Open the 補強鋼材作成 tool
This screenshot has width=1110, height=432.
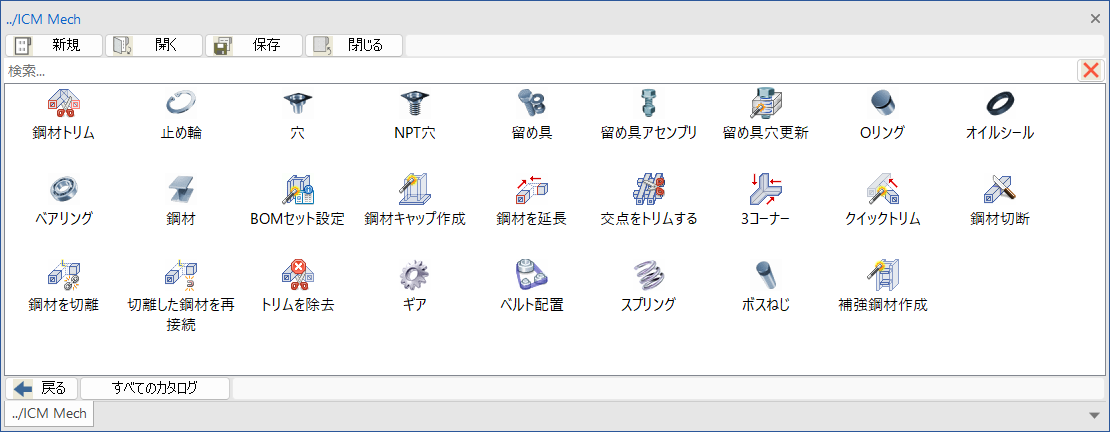(x=883, y=275)
